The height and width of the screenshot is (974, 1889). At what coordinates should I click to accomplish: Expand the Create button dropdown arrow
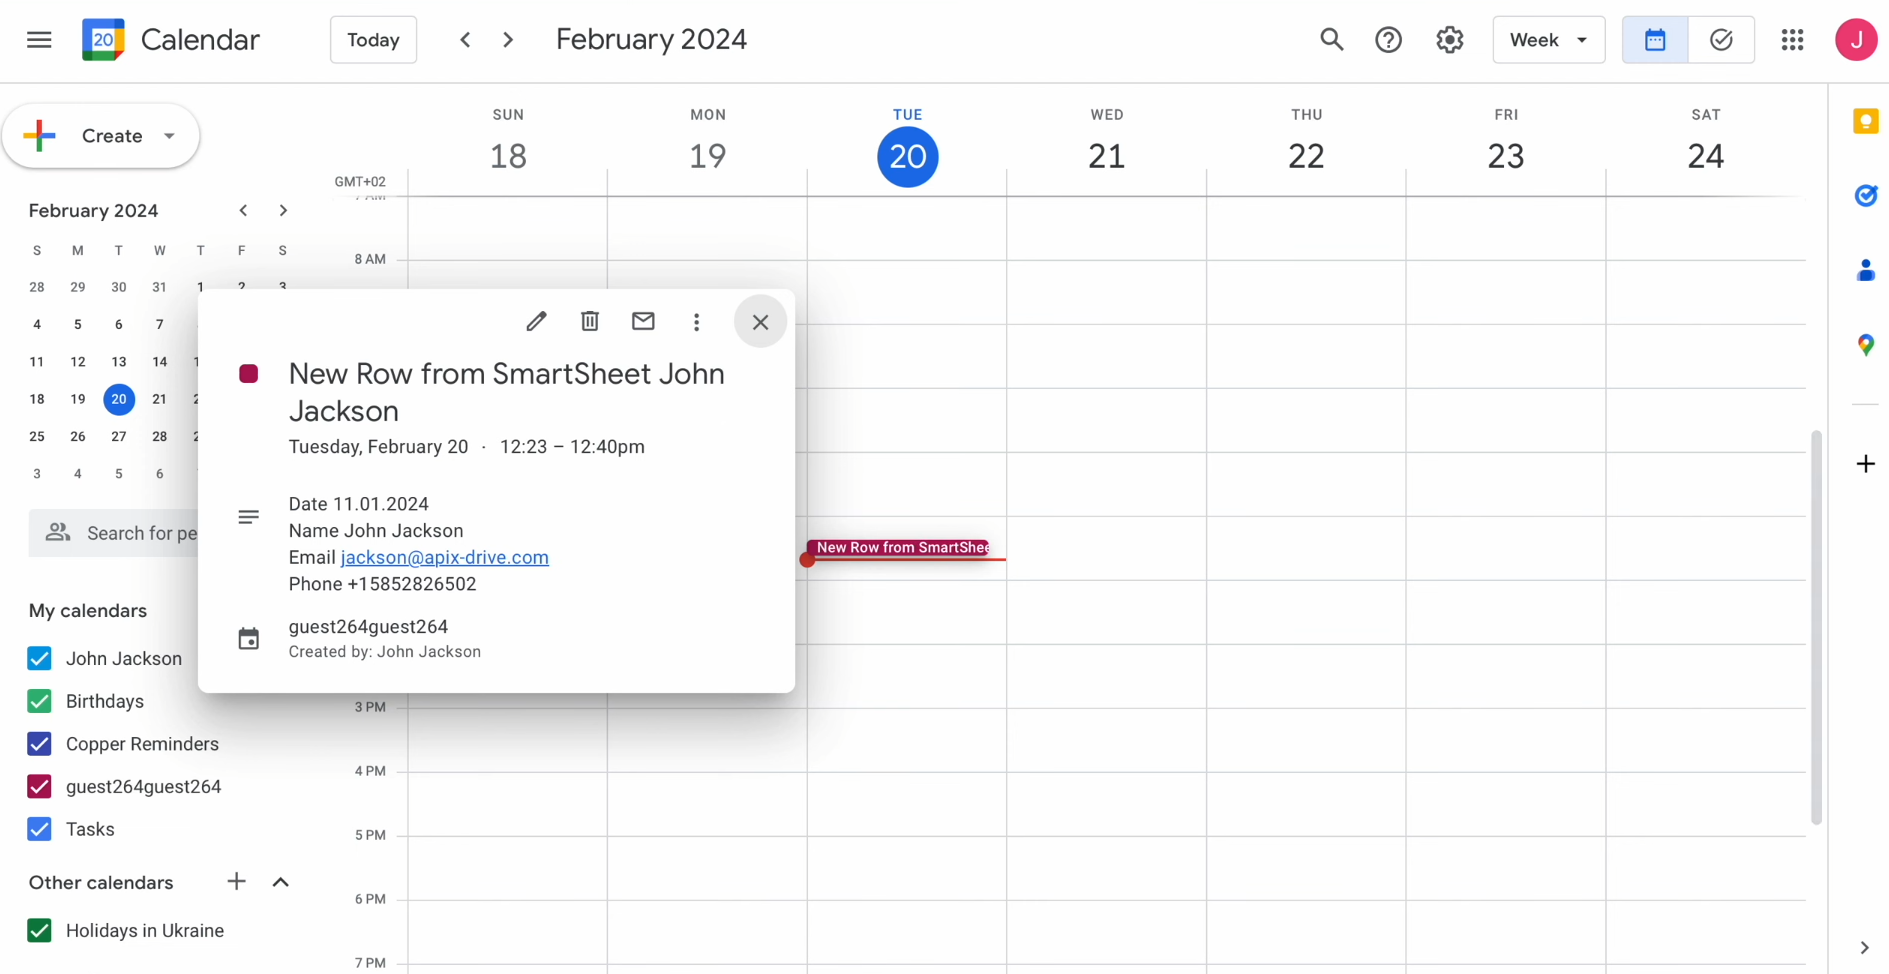pos(168,136)
